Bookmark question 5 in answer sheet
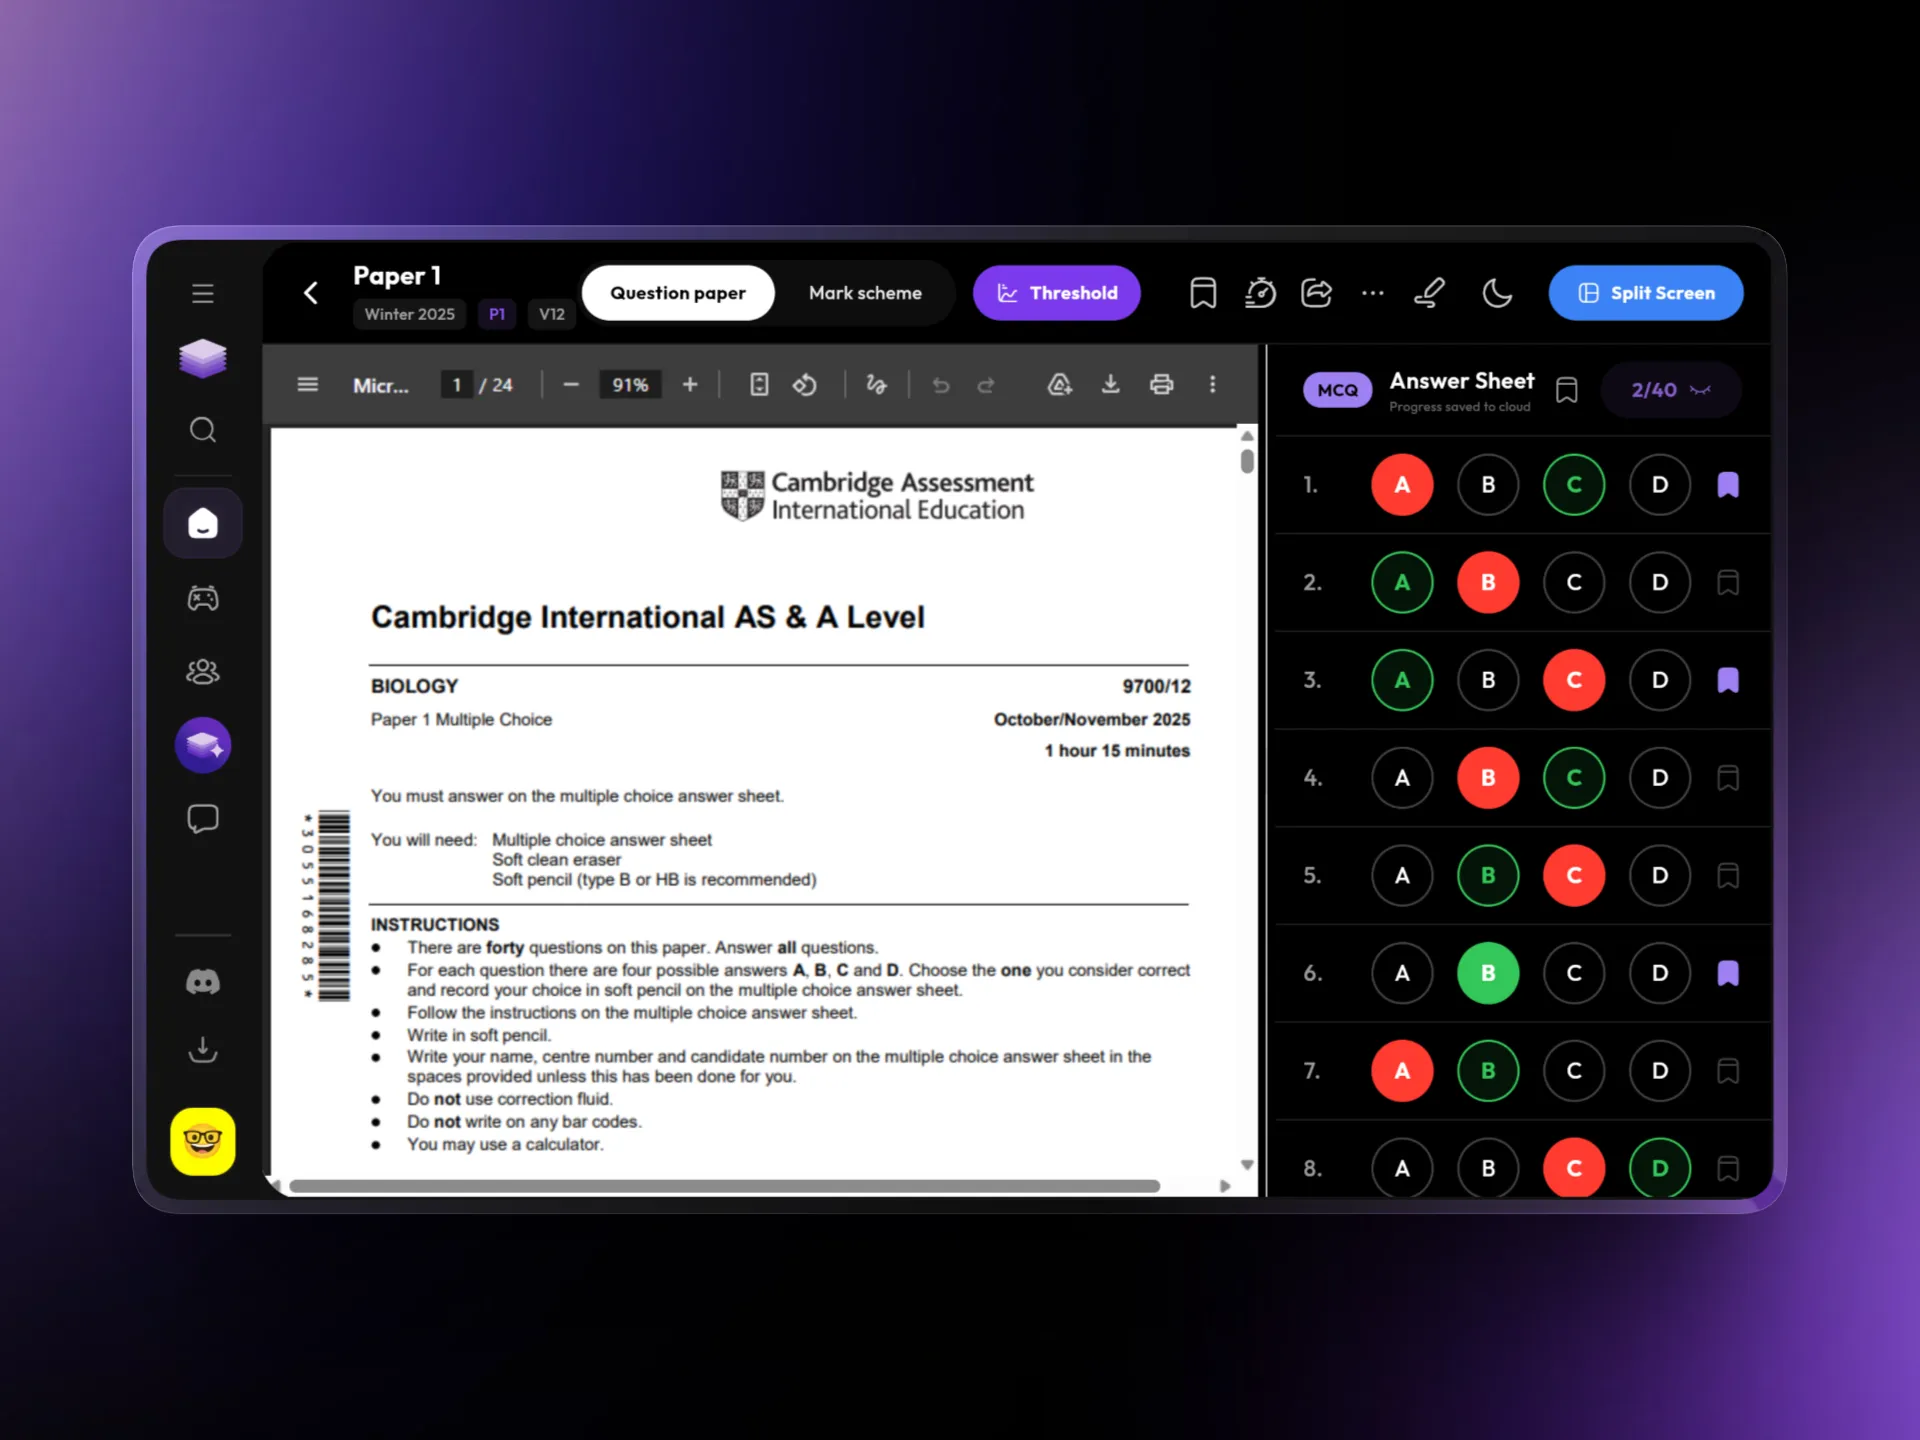 1728,875
